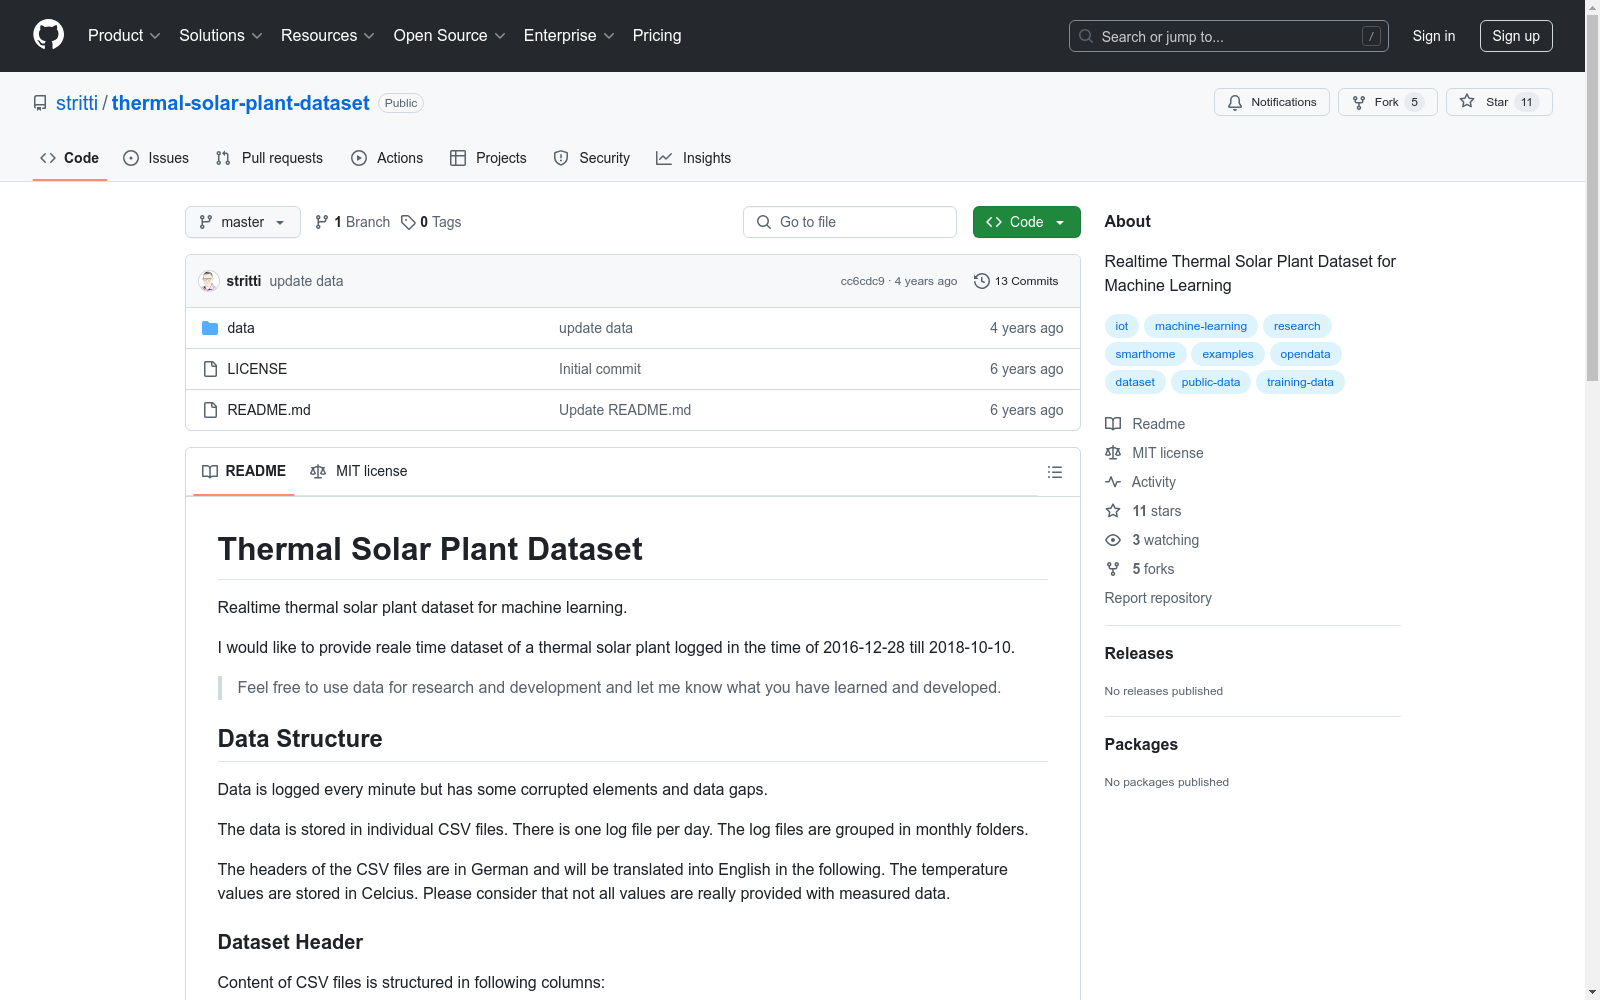Switch to the Security tab
The image size is (1600, 1000).
tap(592, 158)
